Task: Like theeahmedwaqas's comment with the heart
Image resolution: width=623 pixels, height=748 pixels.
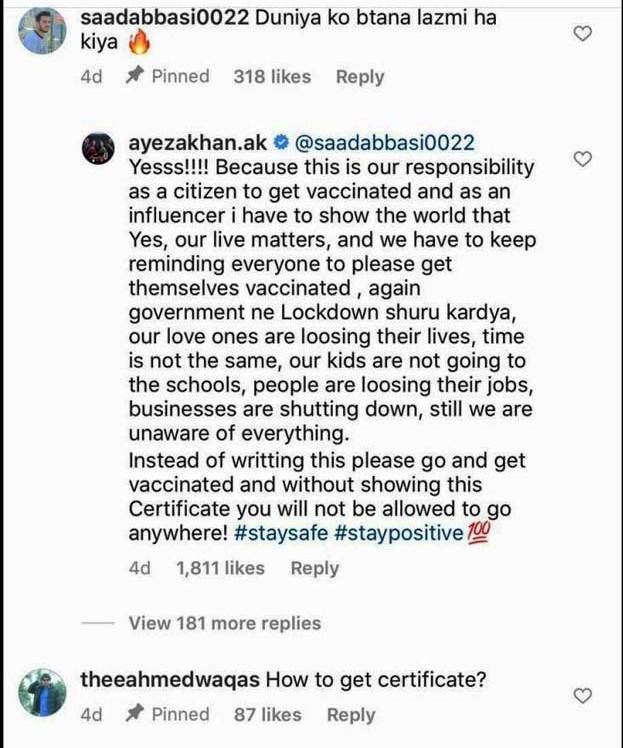Action: click(582, 696)
